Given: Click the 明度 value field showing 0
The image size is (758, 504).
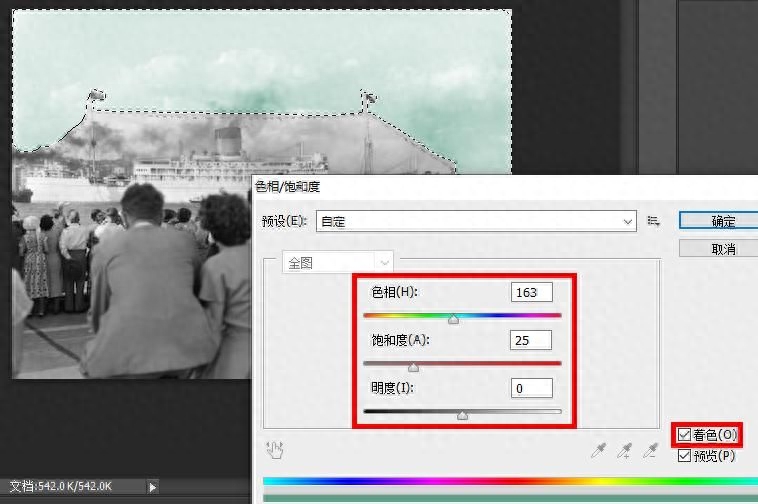Looking at the screenshot, I should [532, 388].
